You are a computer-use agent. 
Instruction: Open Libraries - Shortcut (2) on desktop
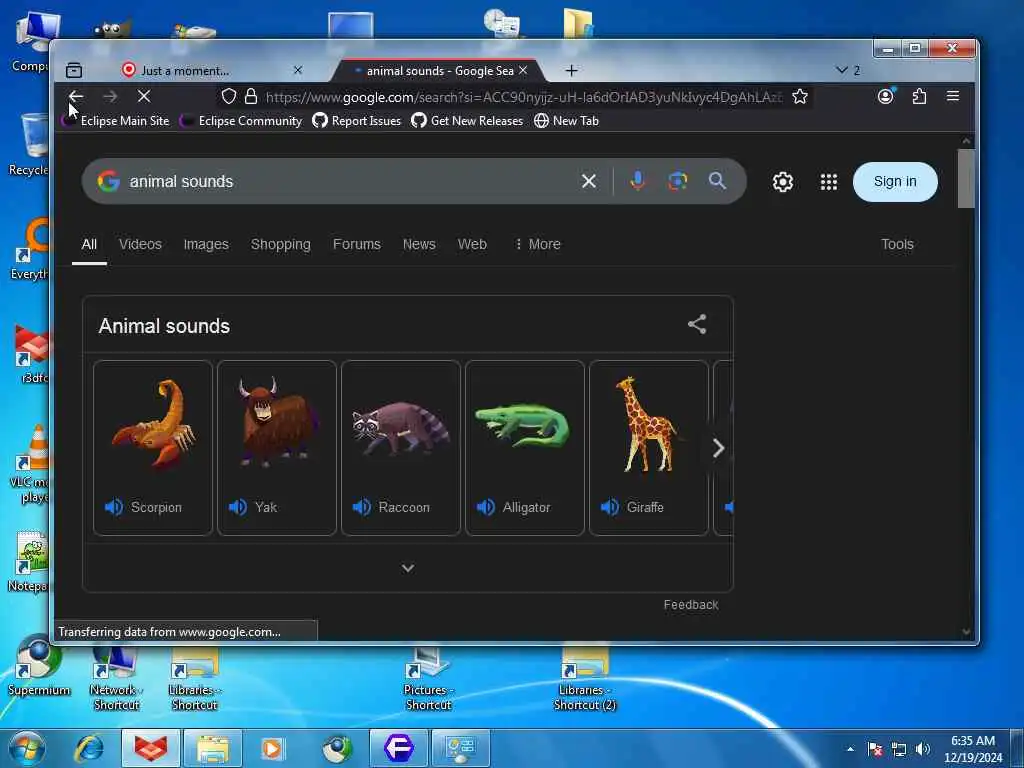[584, 679]
